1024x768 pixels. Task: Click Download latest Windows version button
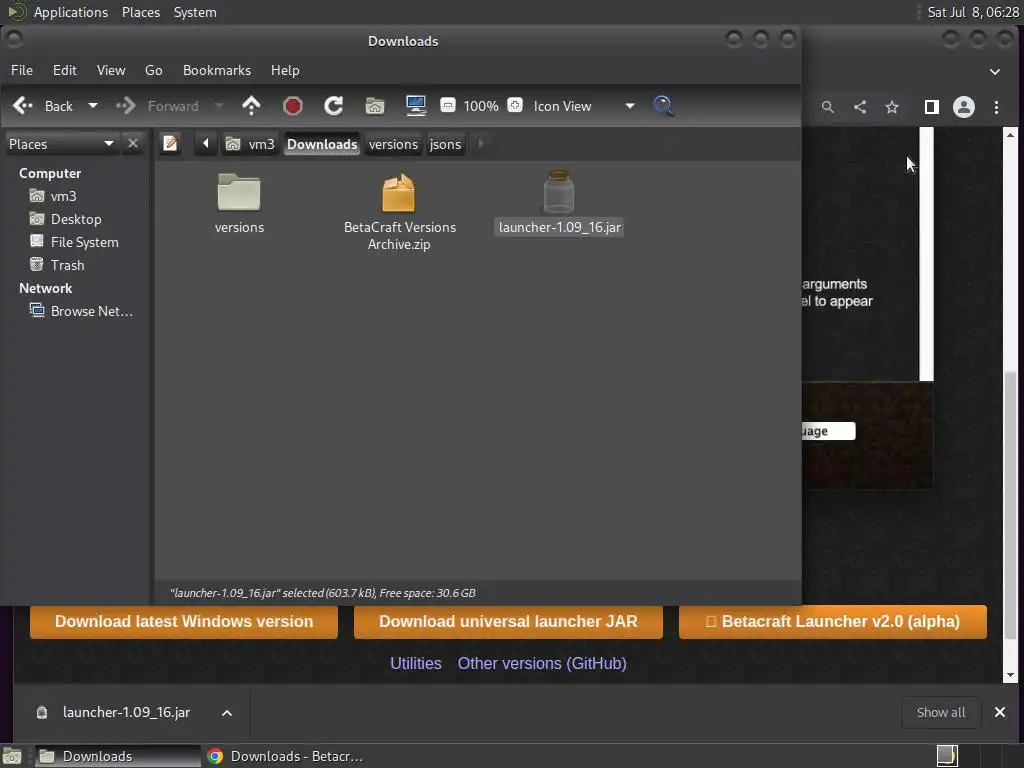184,621
